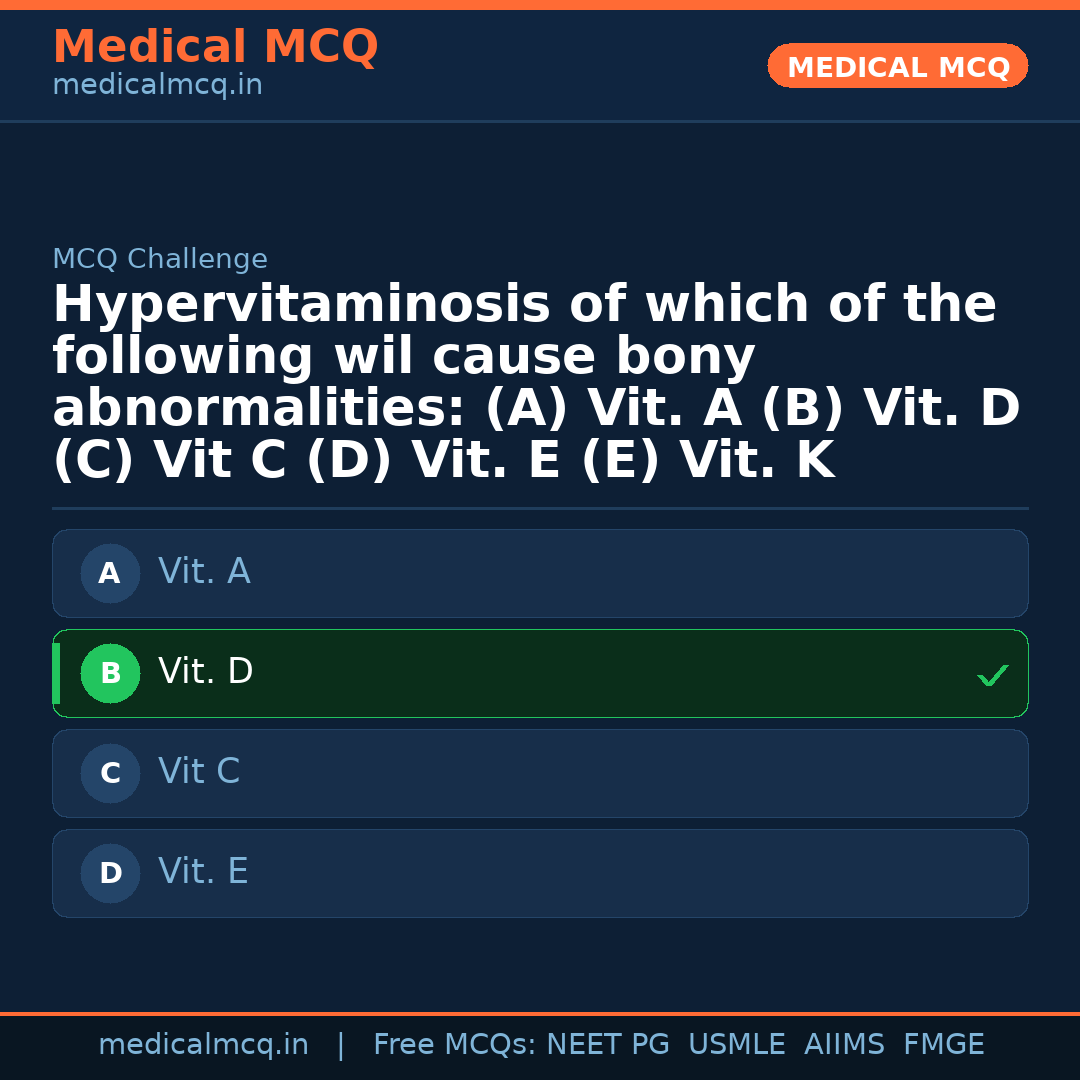
Task: Click the green accent bar beside Vit. D
Action: (x=55, y=673)
